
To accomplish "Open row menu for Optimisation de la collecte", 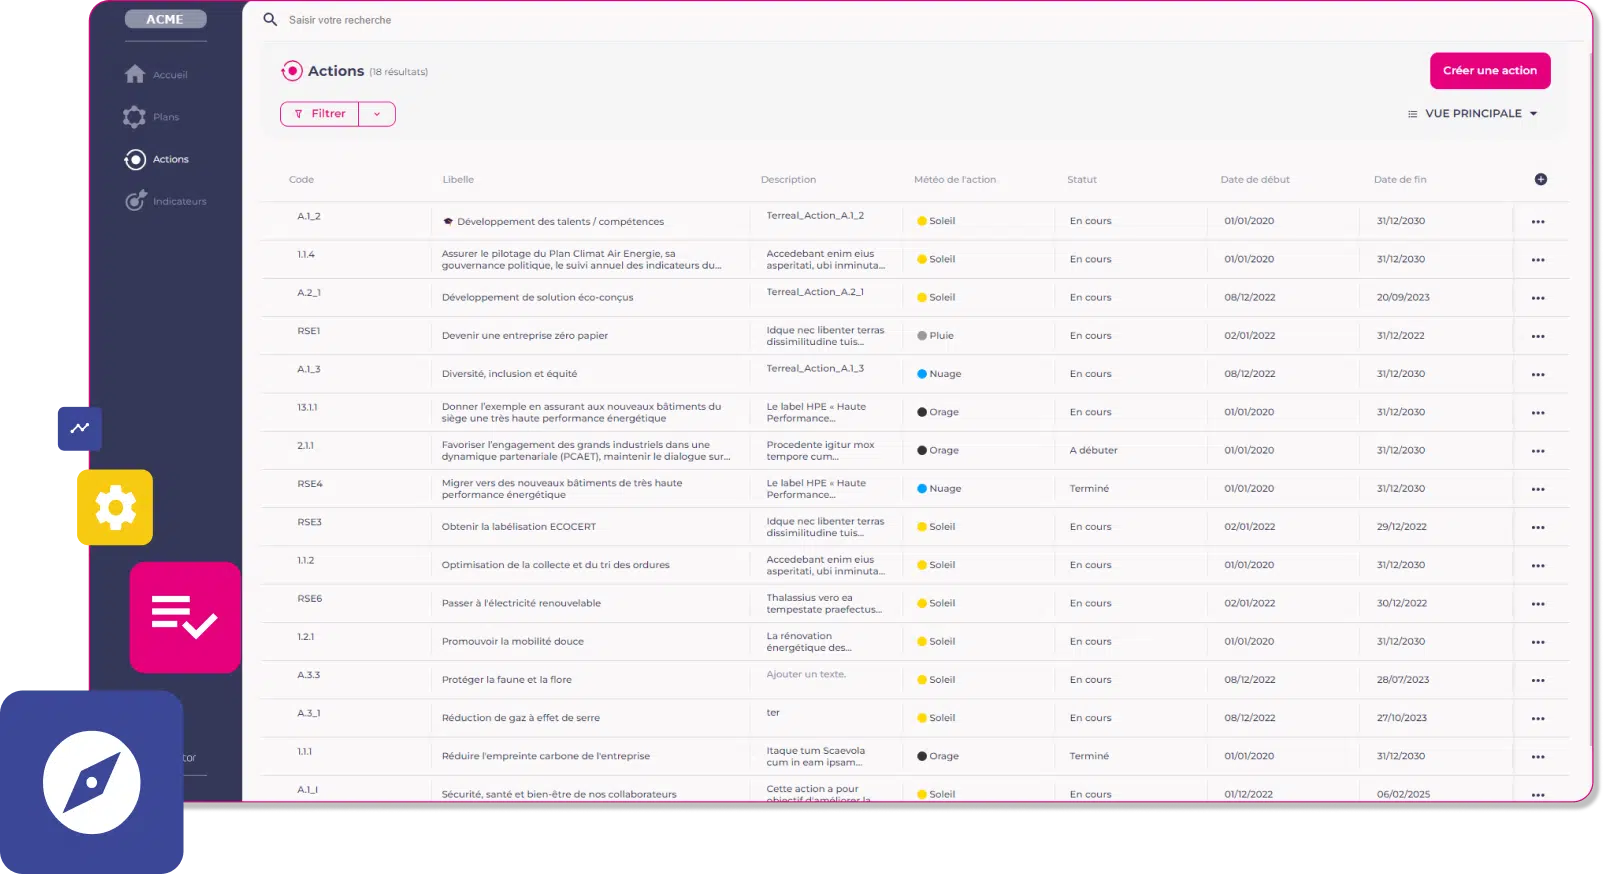I will click(x=1538, y=566).
